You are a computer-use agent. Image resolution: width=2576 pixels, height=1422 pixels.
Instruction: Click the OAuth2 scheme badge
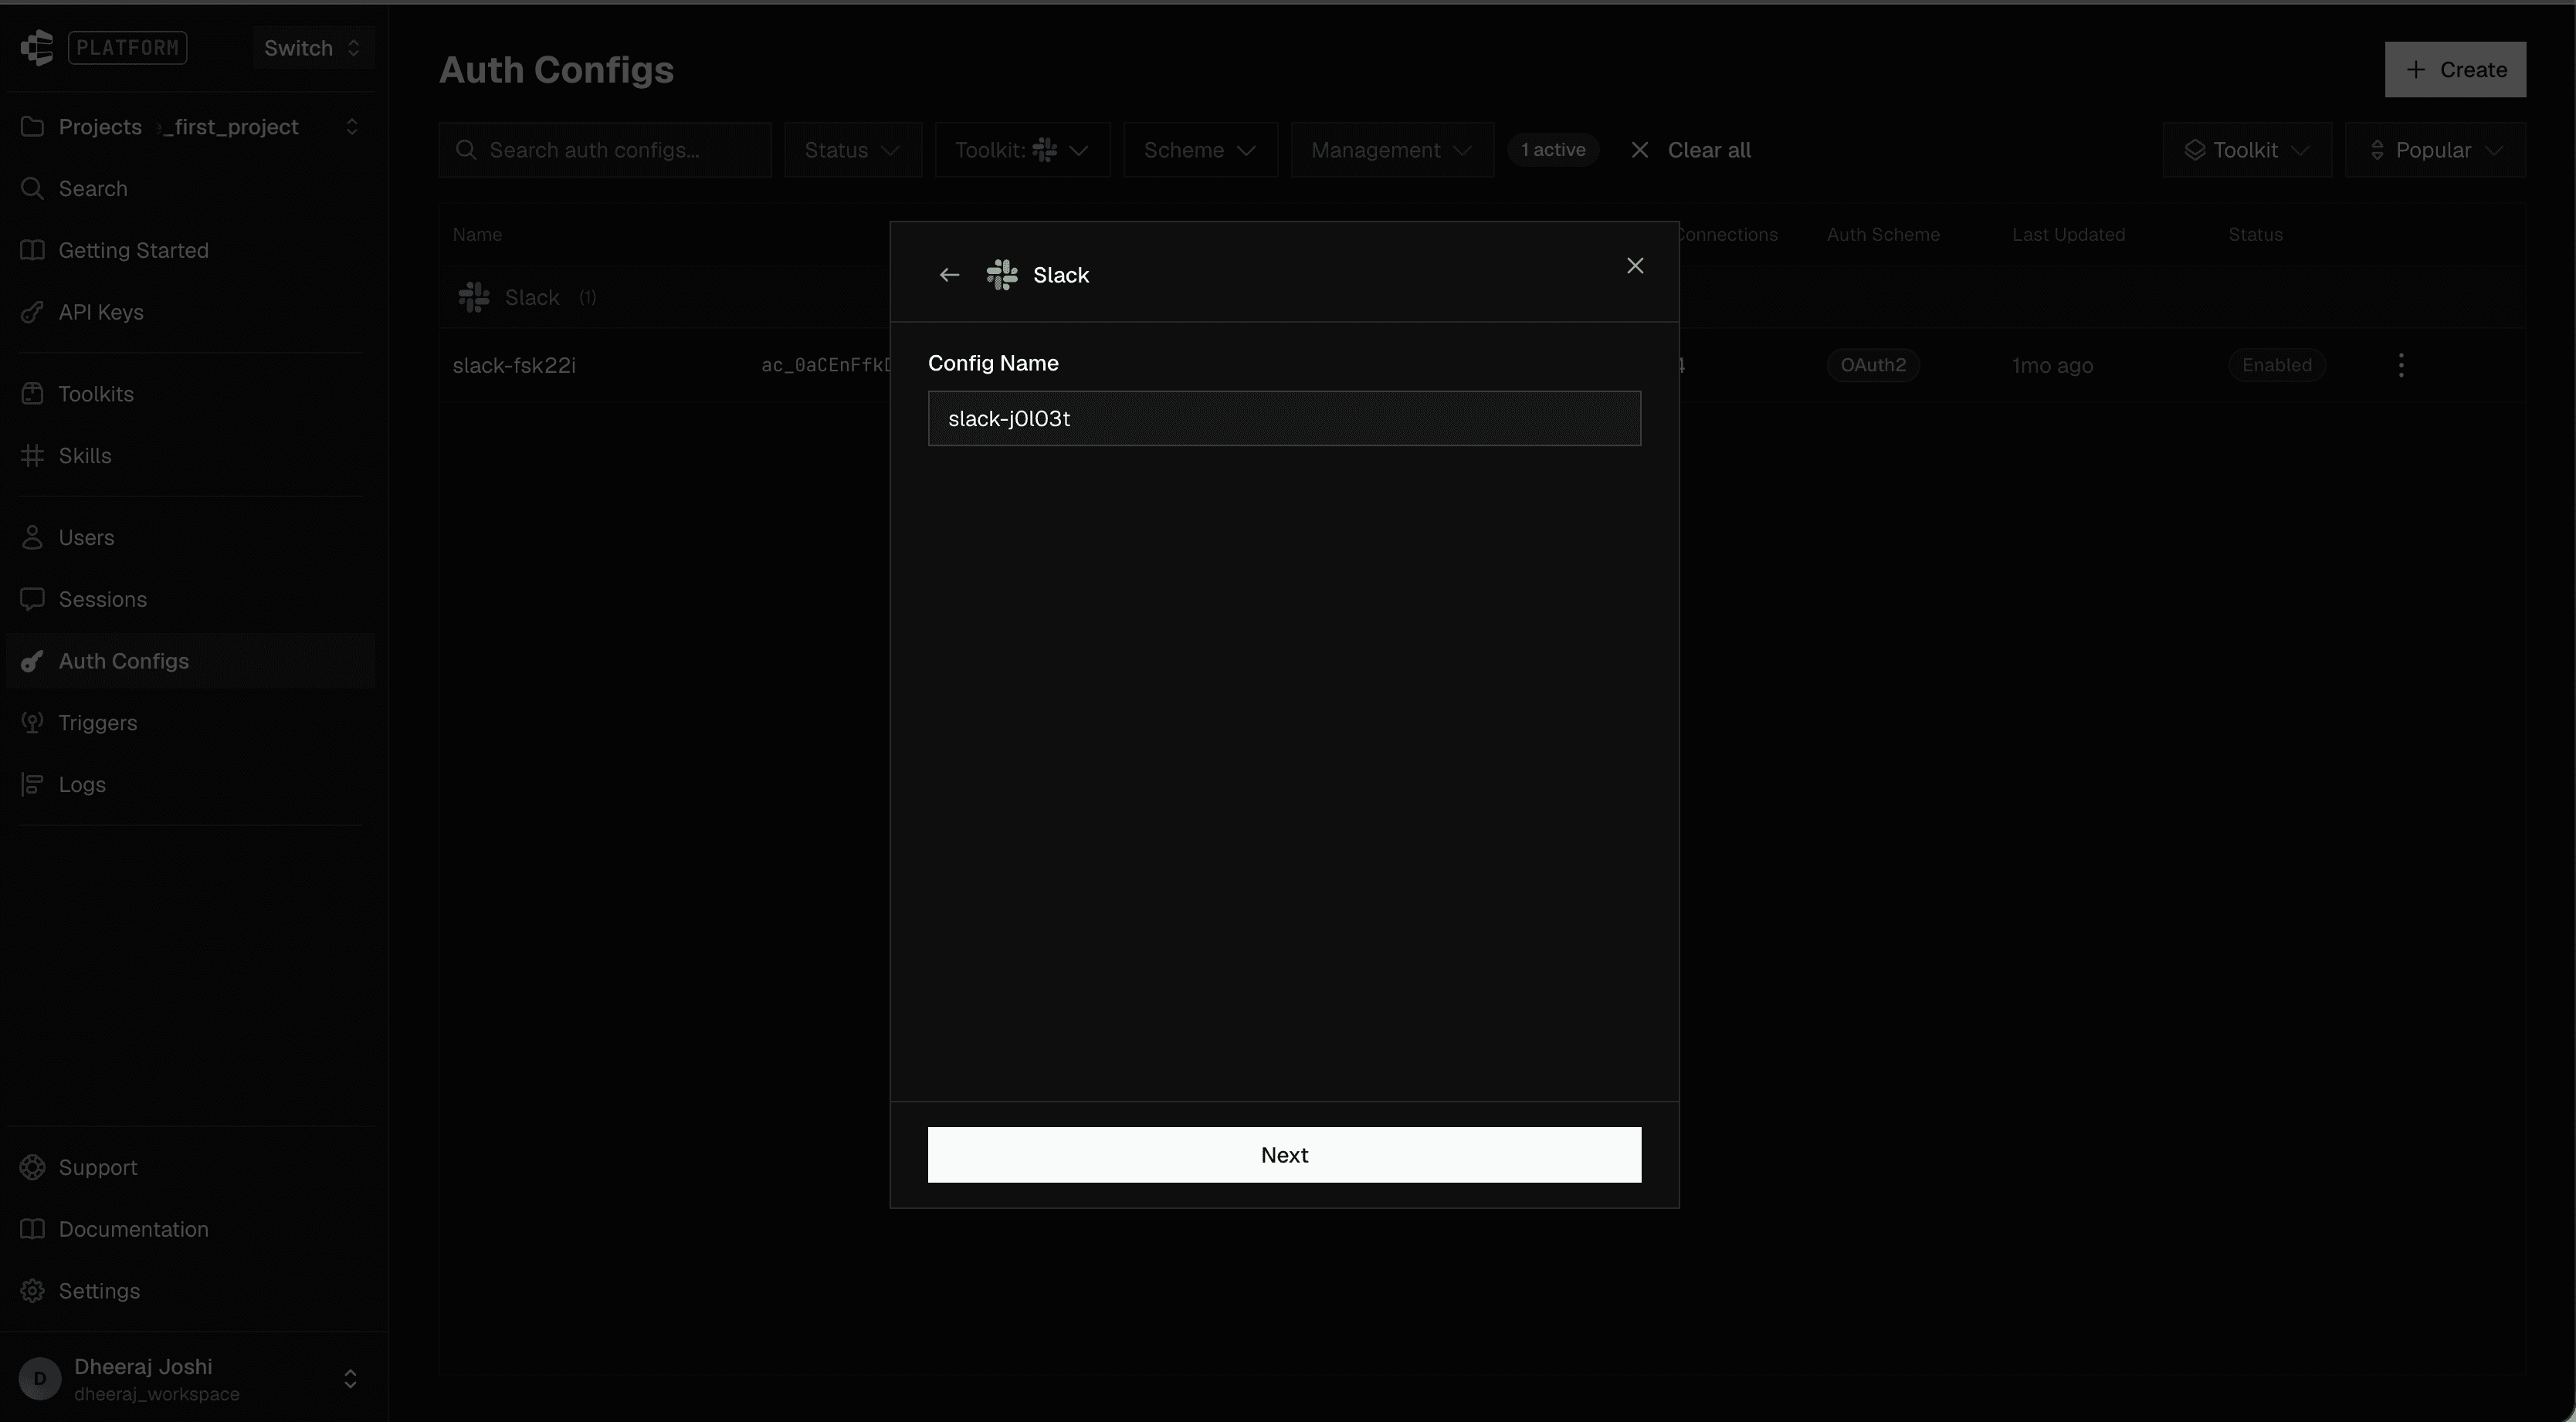click(x=1873, y=365)
